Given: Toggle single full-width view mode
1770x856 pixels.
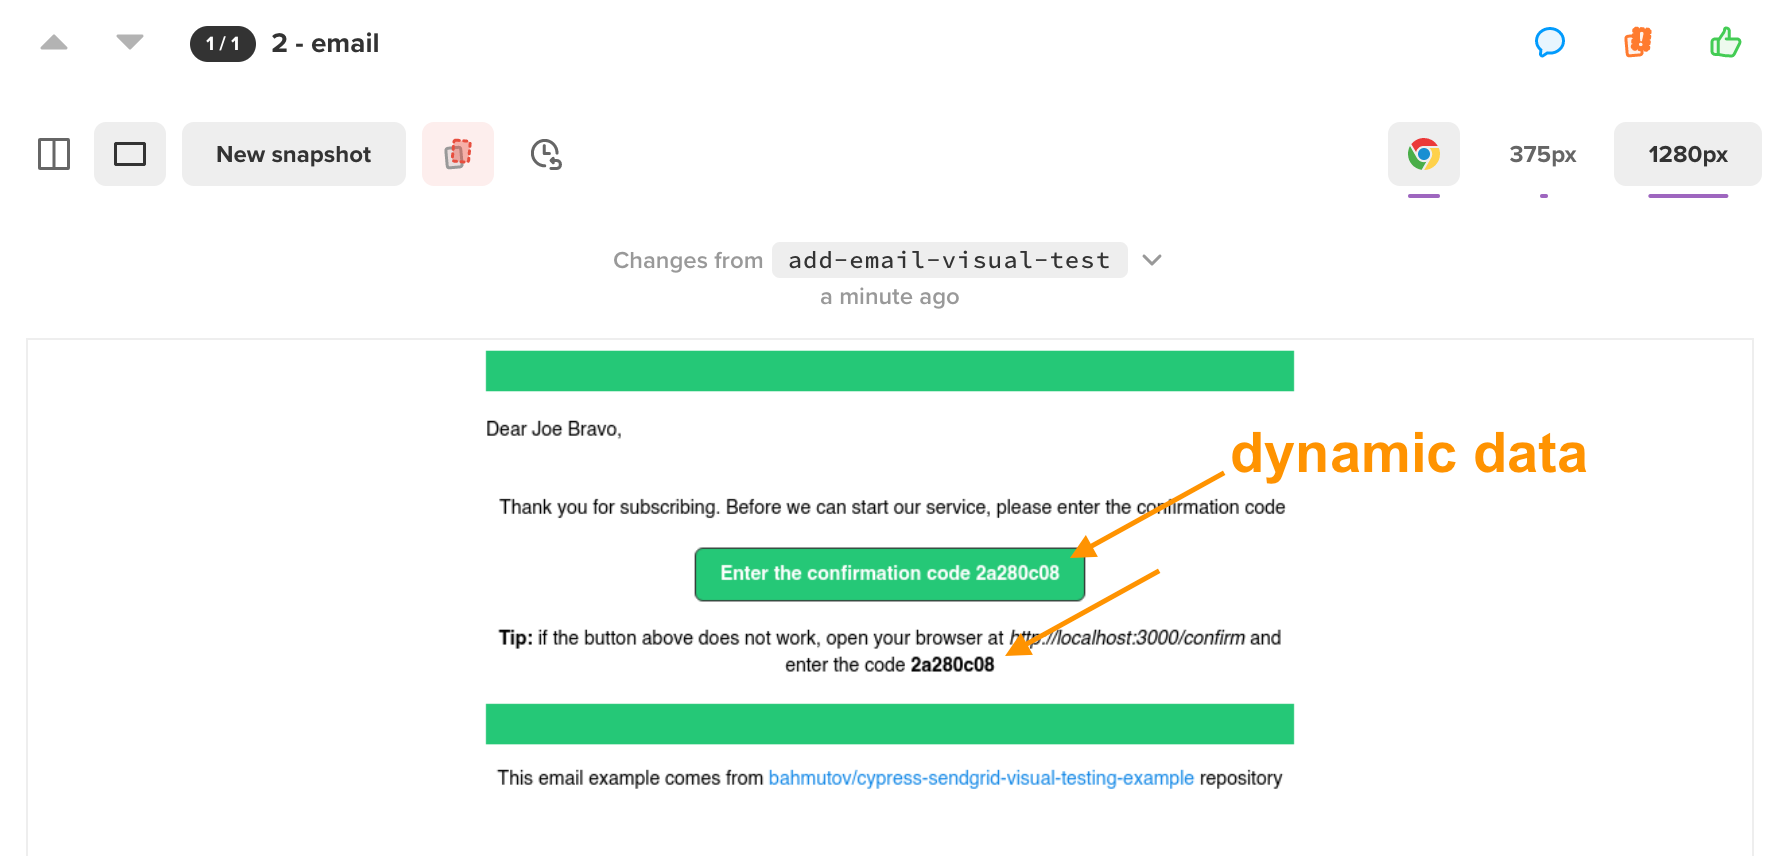Looking at the screenshot, I should click(130, 154).
